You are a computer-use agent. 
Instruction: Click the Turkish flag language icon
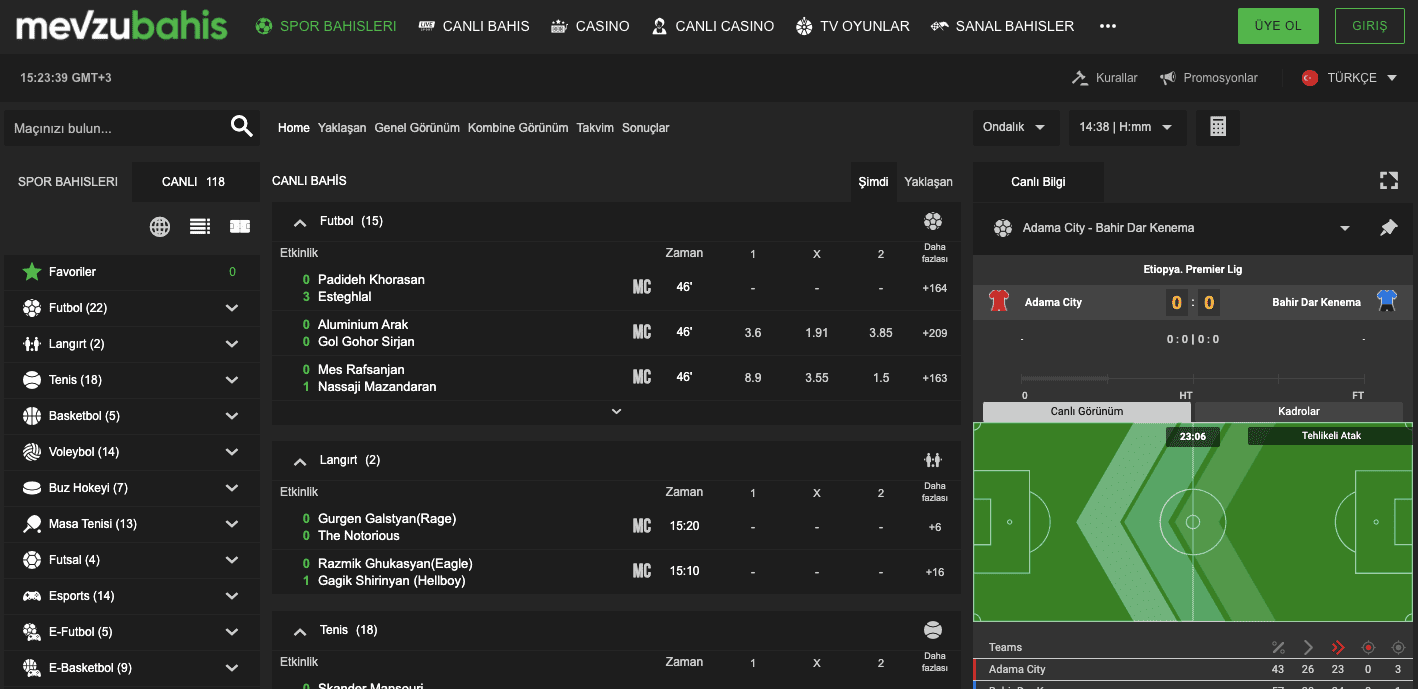(x=1310, y=78)
